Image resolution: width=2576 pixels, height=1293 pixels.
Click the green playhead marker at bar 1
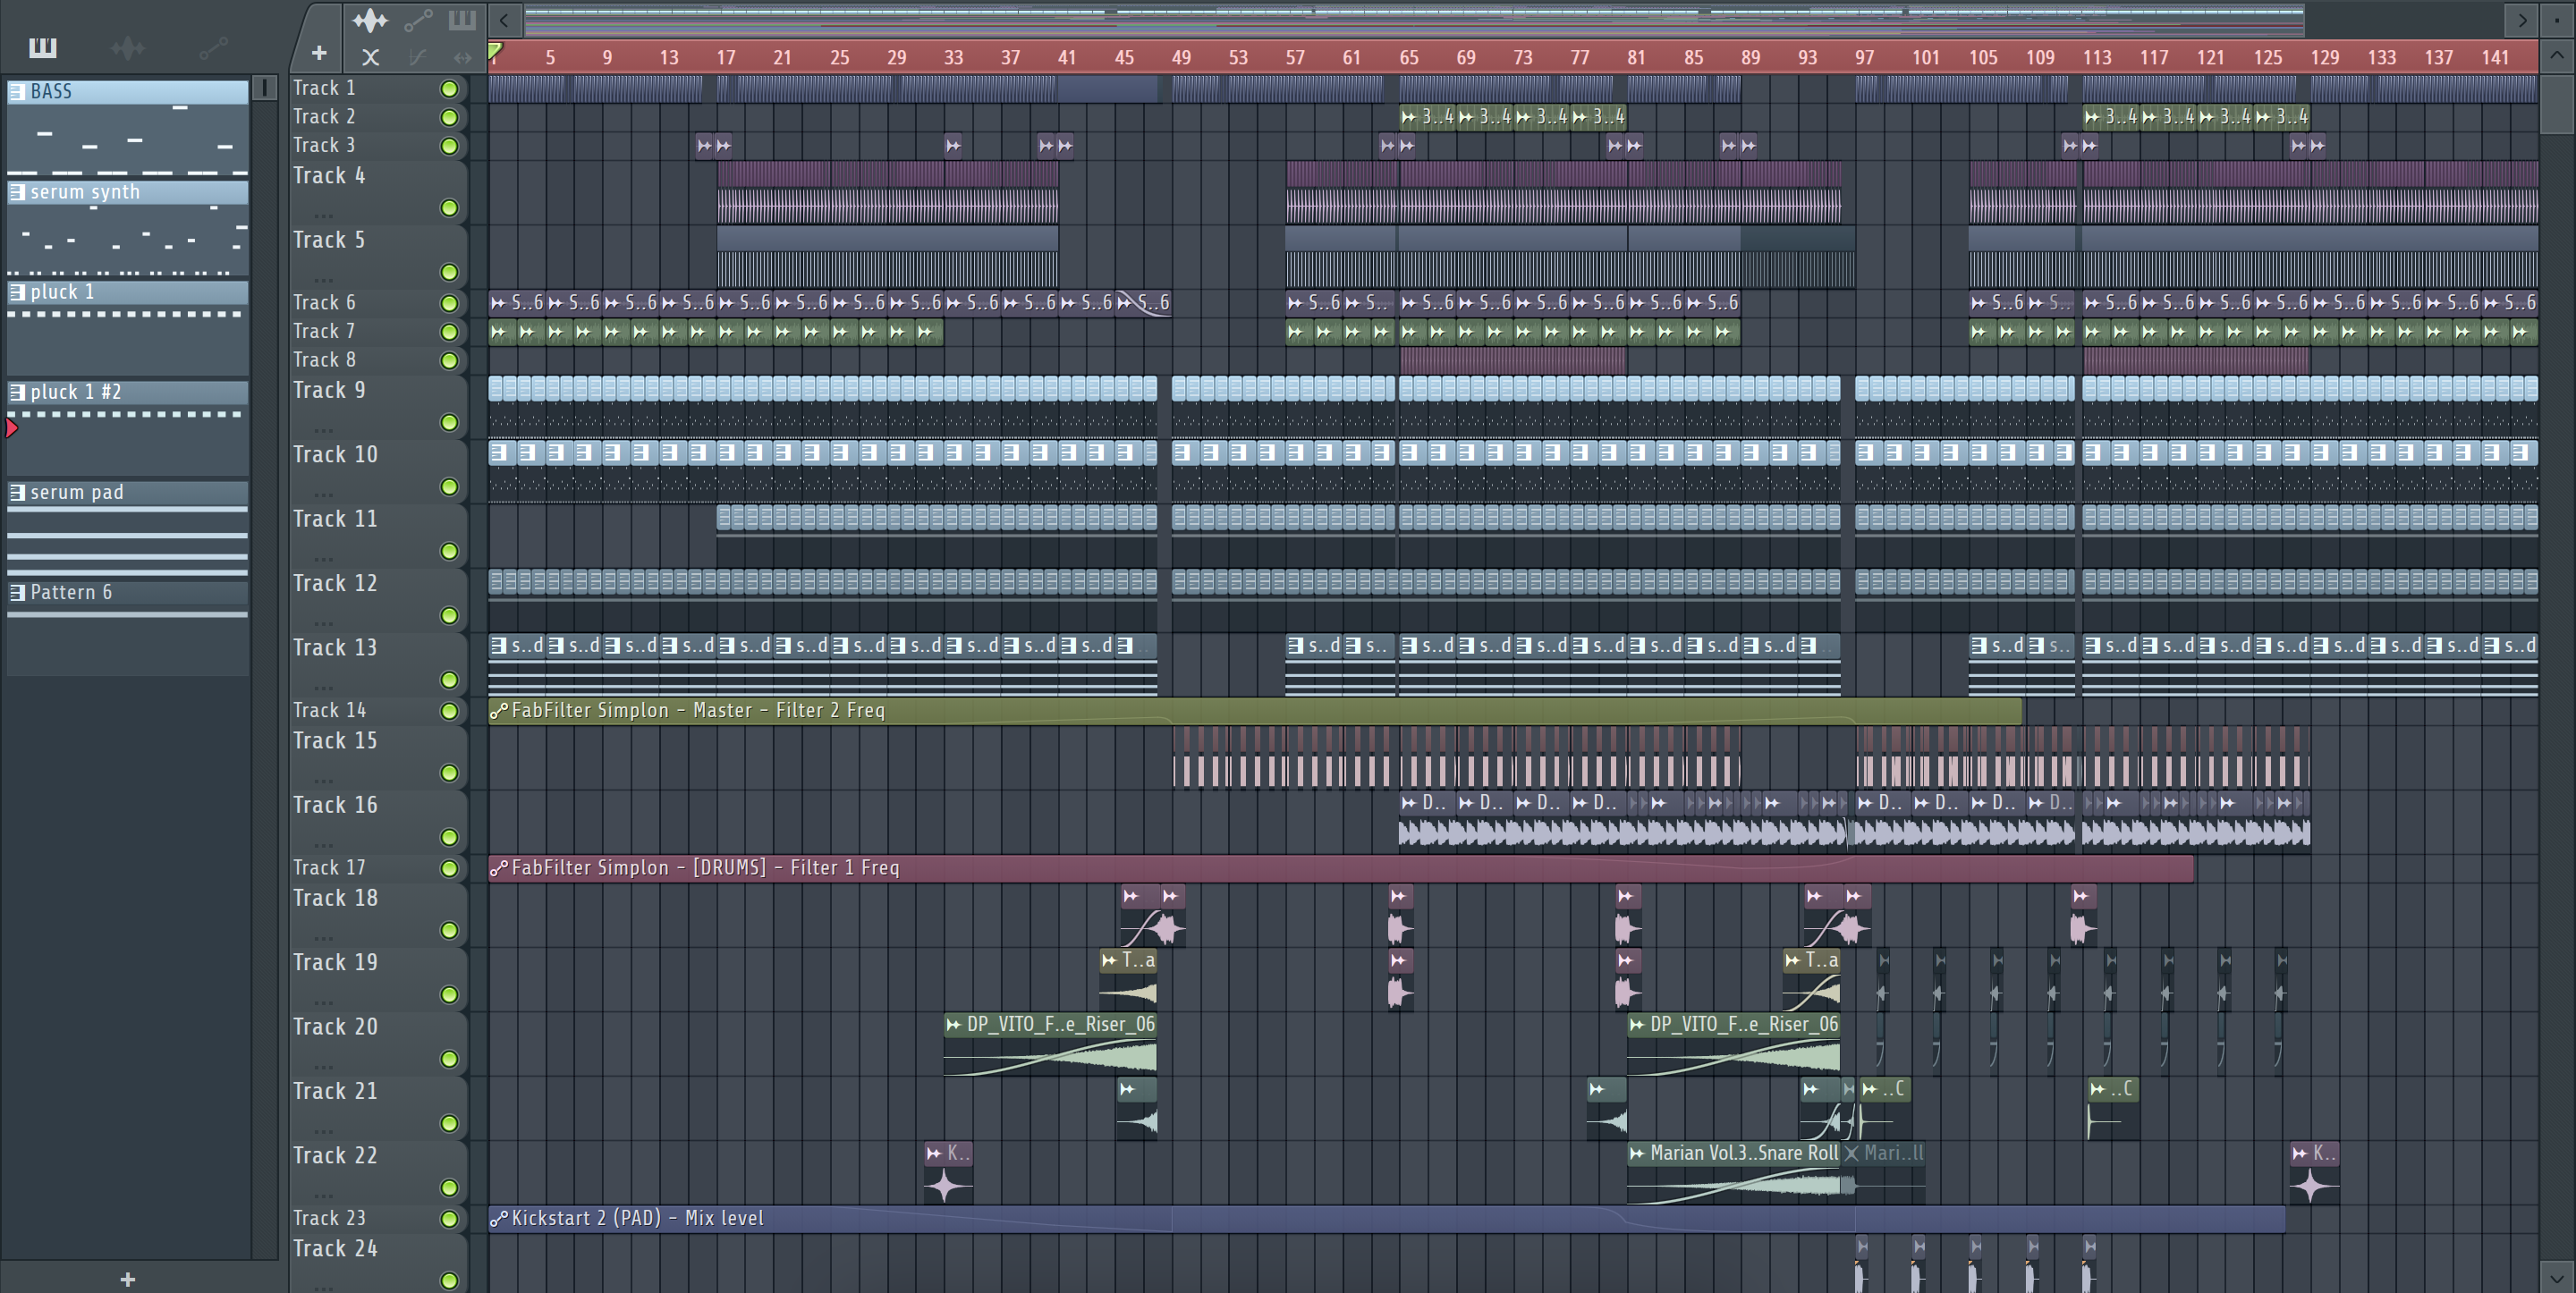[495, 50]
